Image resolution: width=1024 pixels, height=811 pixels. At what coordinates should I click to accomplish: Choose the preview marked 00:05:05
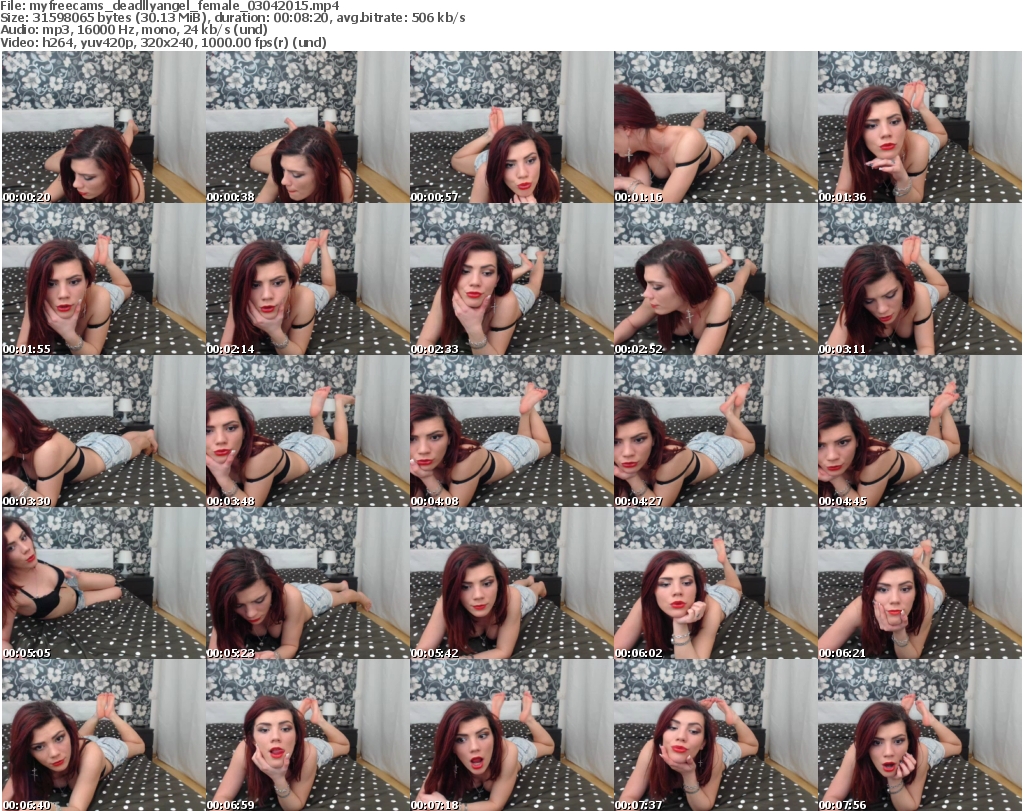[x=104, y=584]
